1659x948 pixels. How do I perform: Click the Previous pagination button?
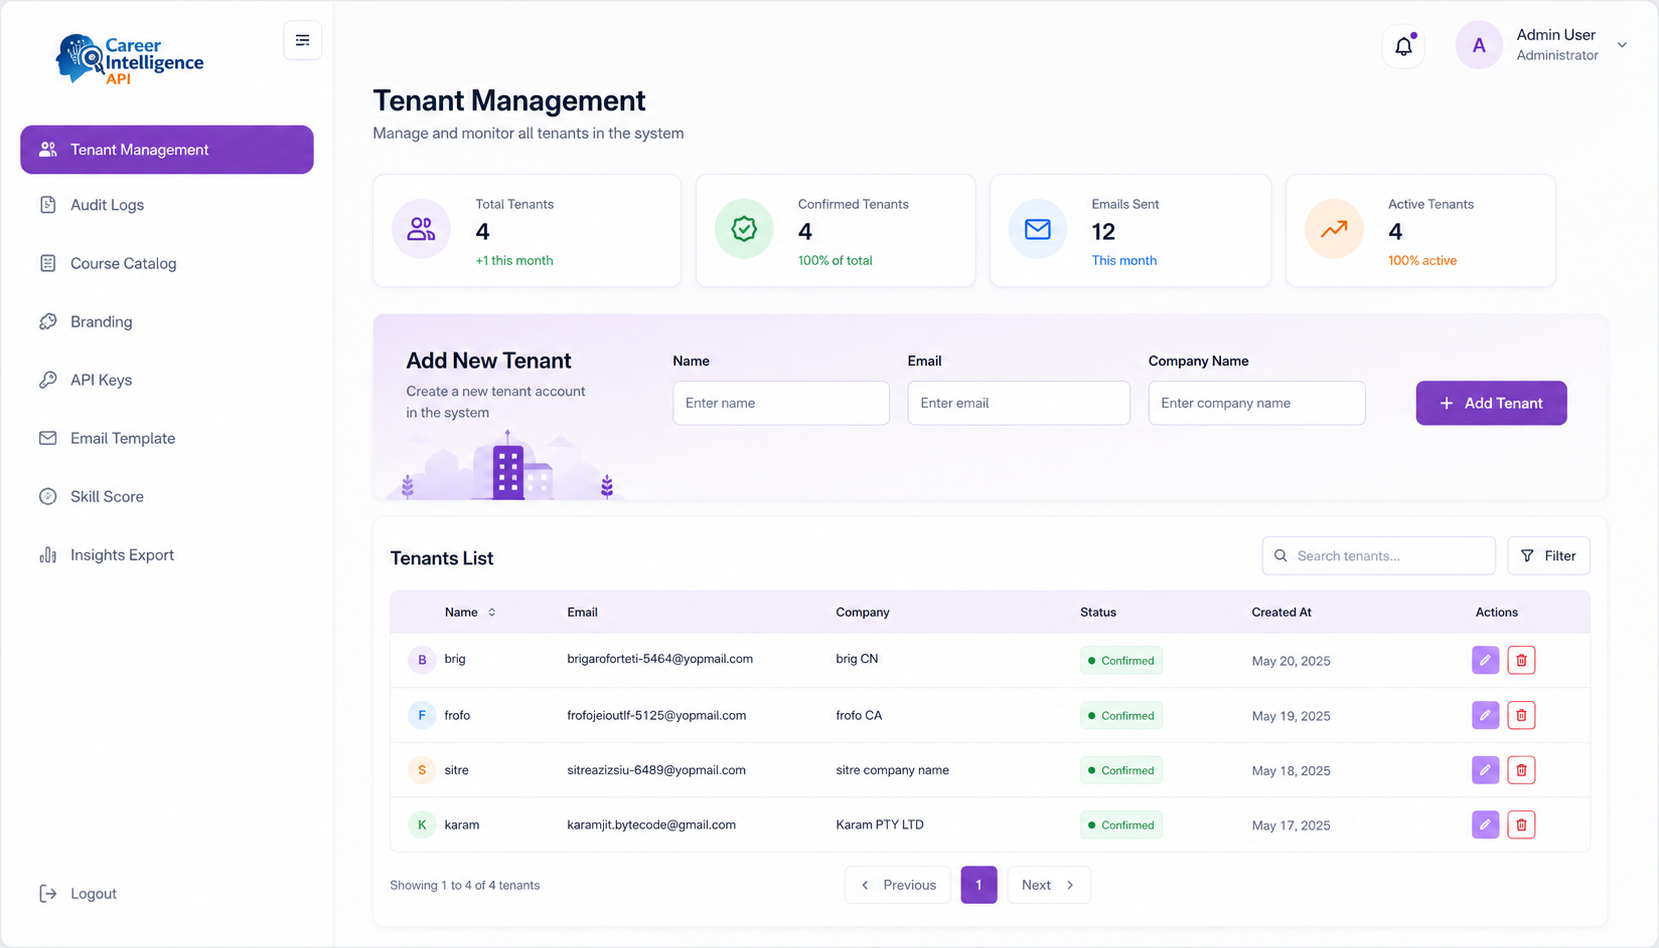coord(898,885)
